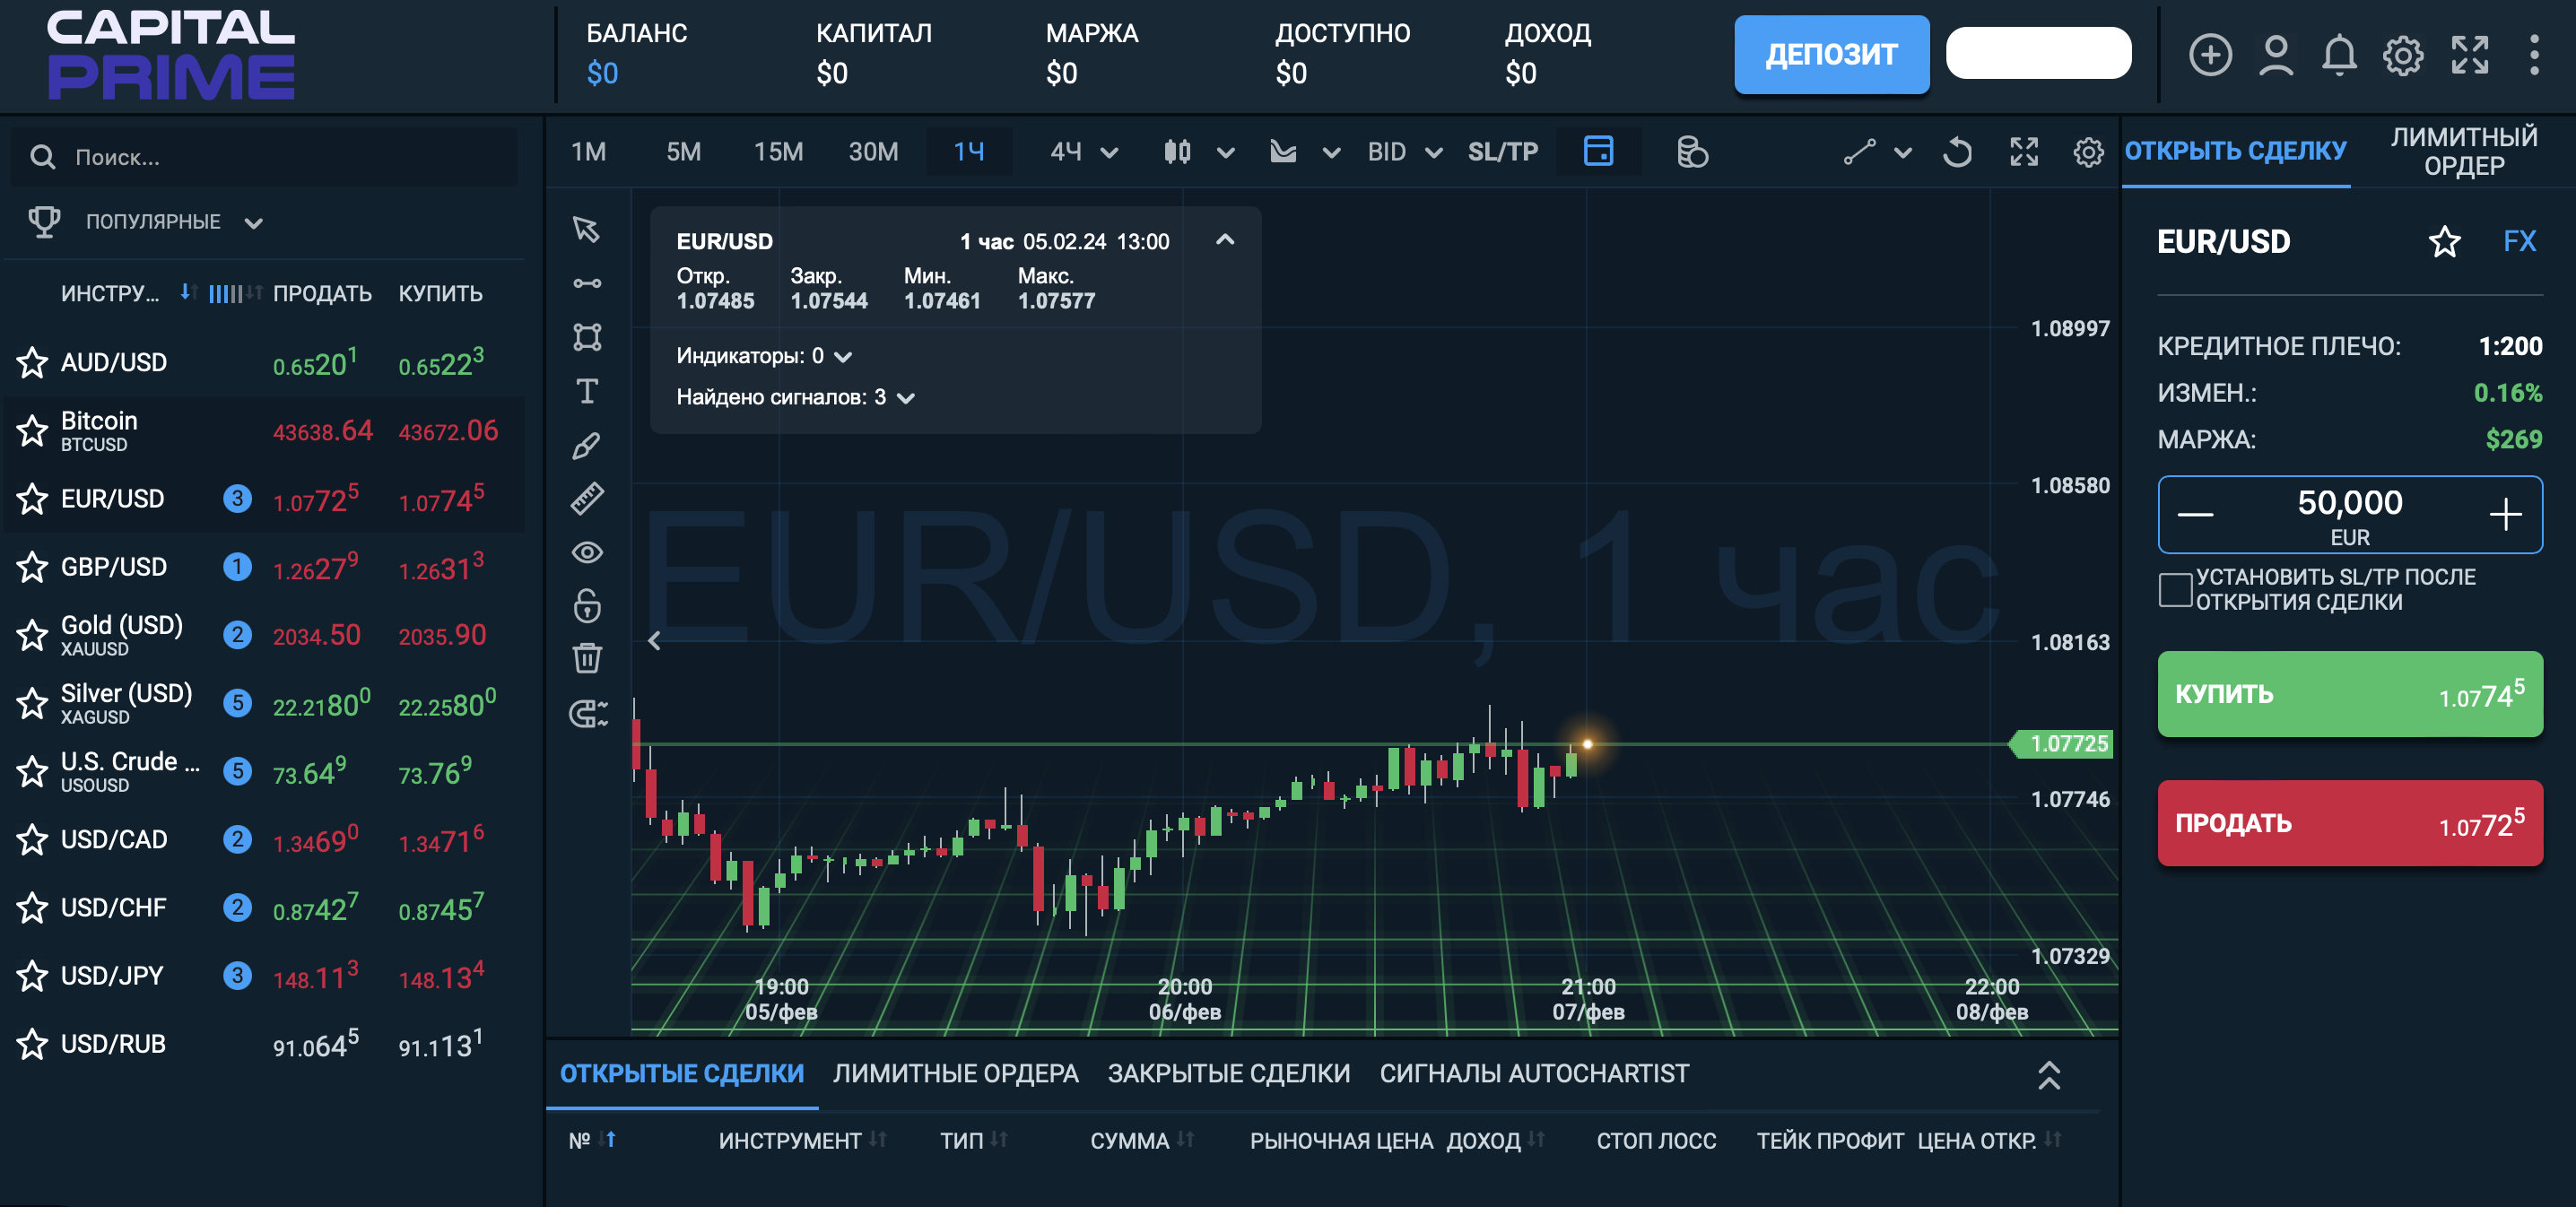Click the add plus circle icon in header
The height and width of the screenshot is (1207, 2576).
point(2210,55)
